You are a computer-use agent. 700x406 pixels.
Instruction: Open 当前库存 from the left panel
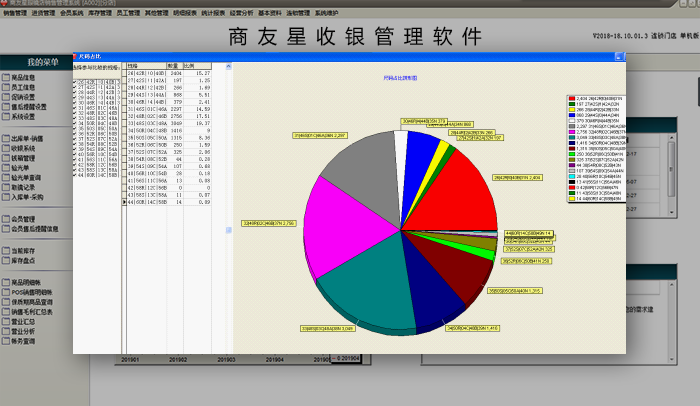[x=24, y=250]
